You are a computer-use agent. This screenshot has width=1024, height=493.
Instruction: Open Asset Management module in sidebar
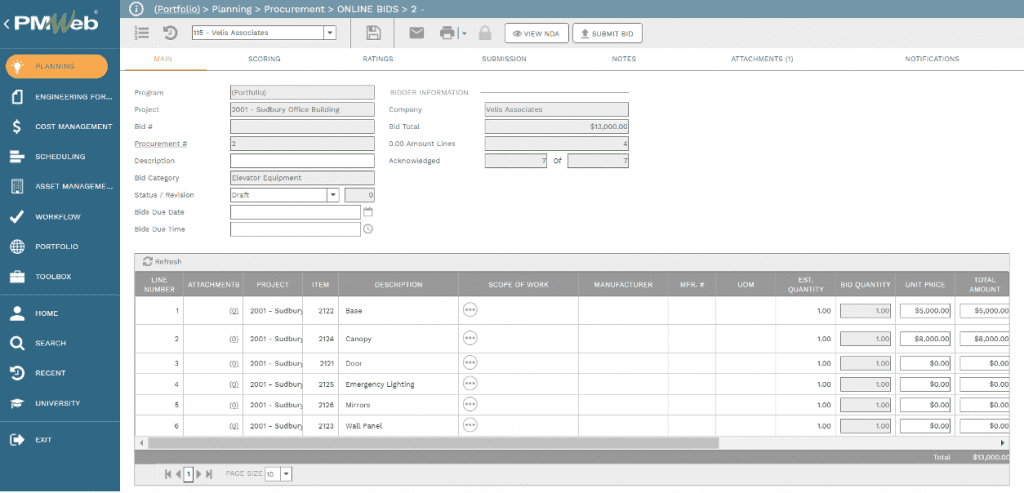[60, 187]
